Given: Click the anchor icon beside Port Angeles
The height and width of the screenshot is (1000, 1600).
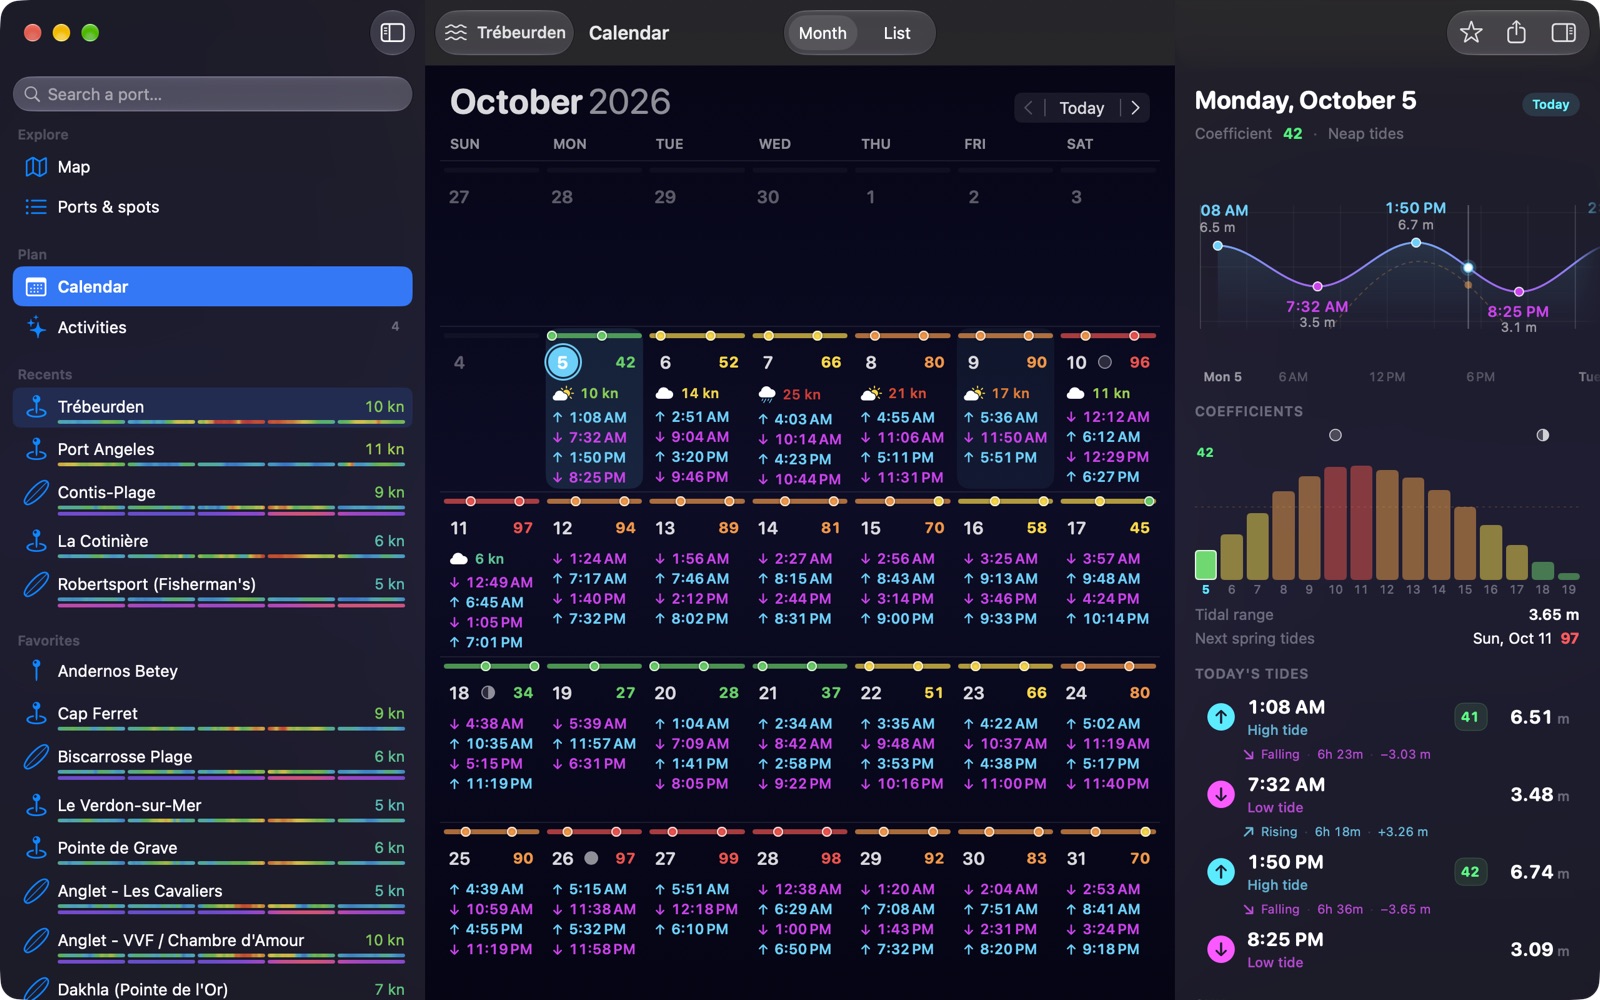Looking at the screenshot, I should [36, 449].
